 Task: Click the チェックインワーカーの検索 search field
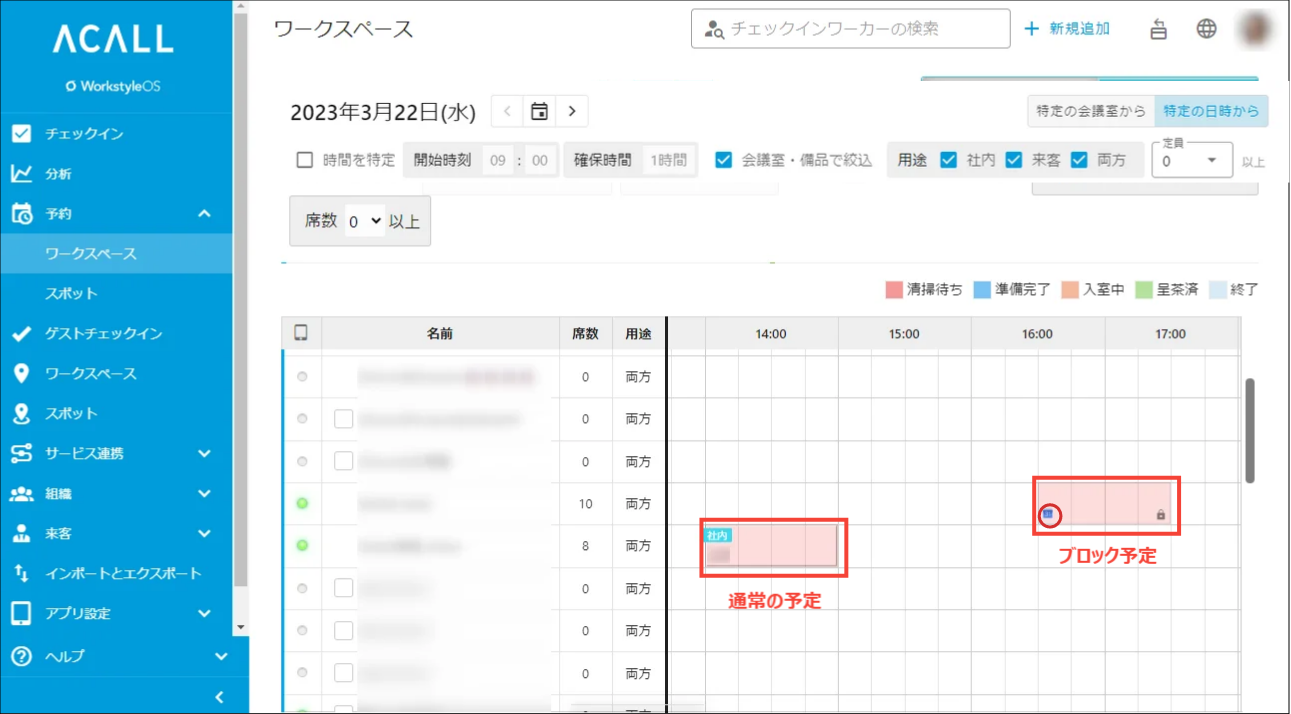pyautogui.click(x=850, y=29)
